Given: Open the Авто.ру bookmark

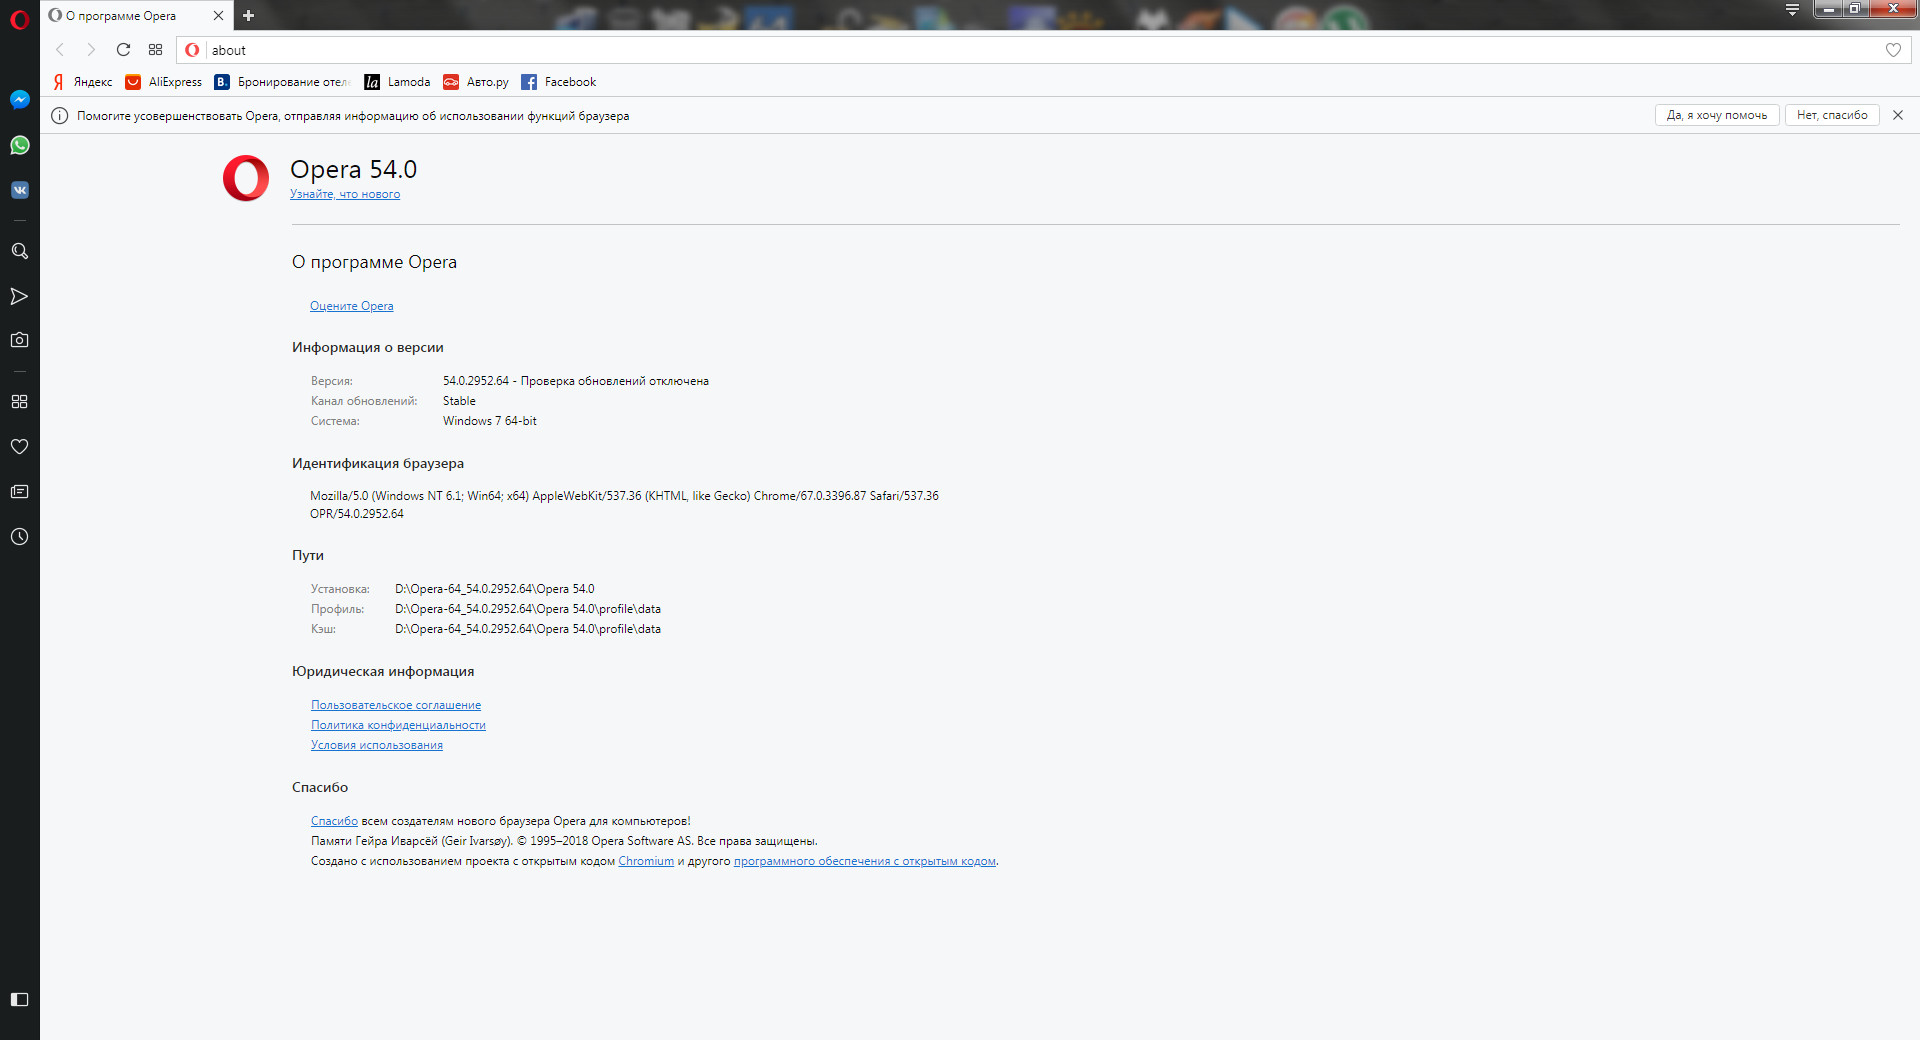Looking at the screenshot, I should [x=476, y=82].
